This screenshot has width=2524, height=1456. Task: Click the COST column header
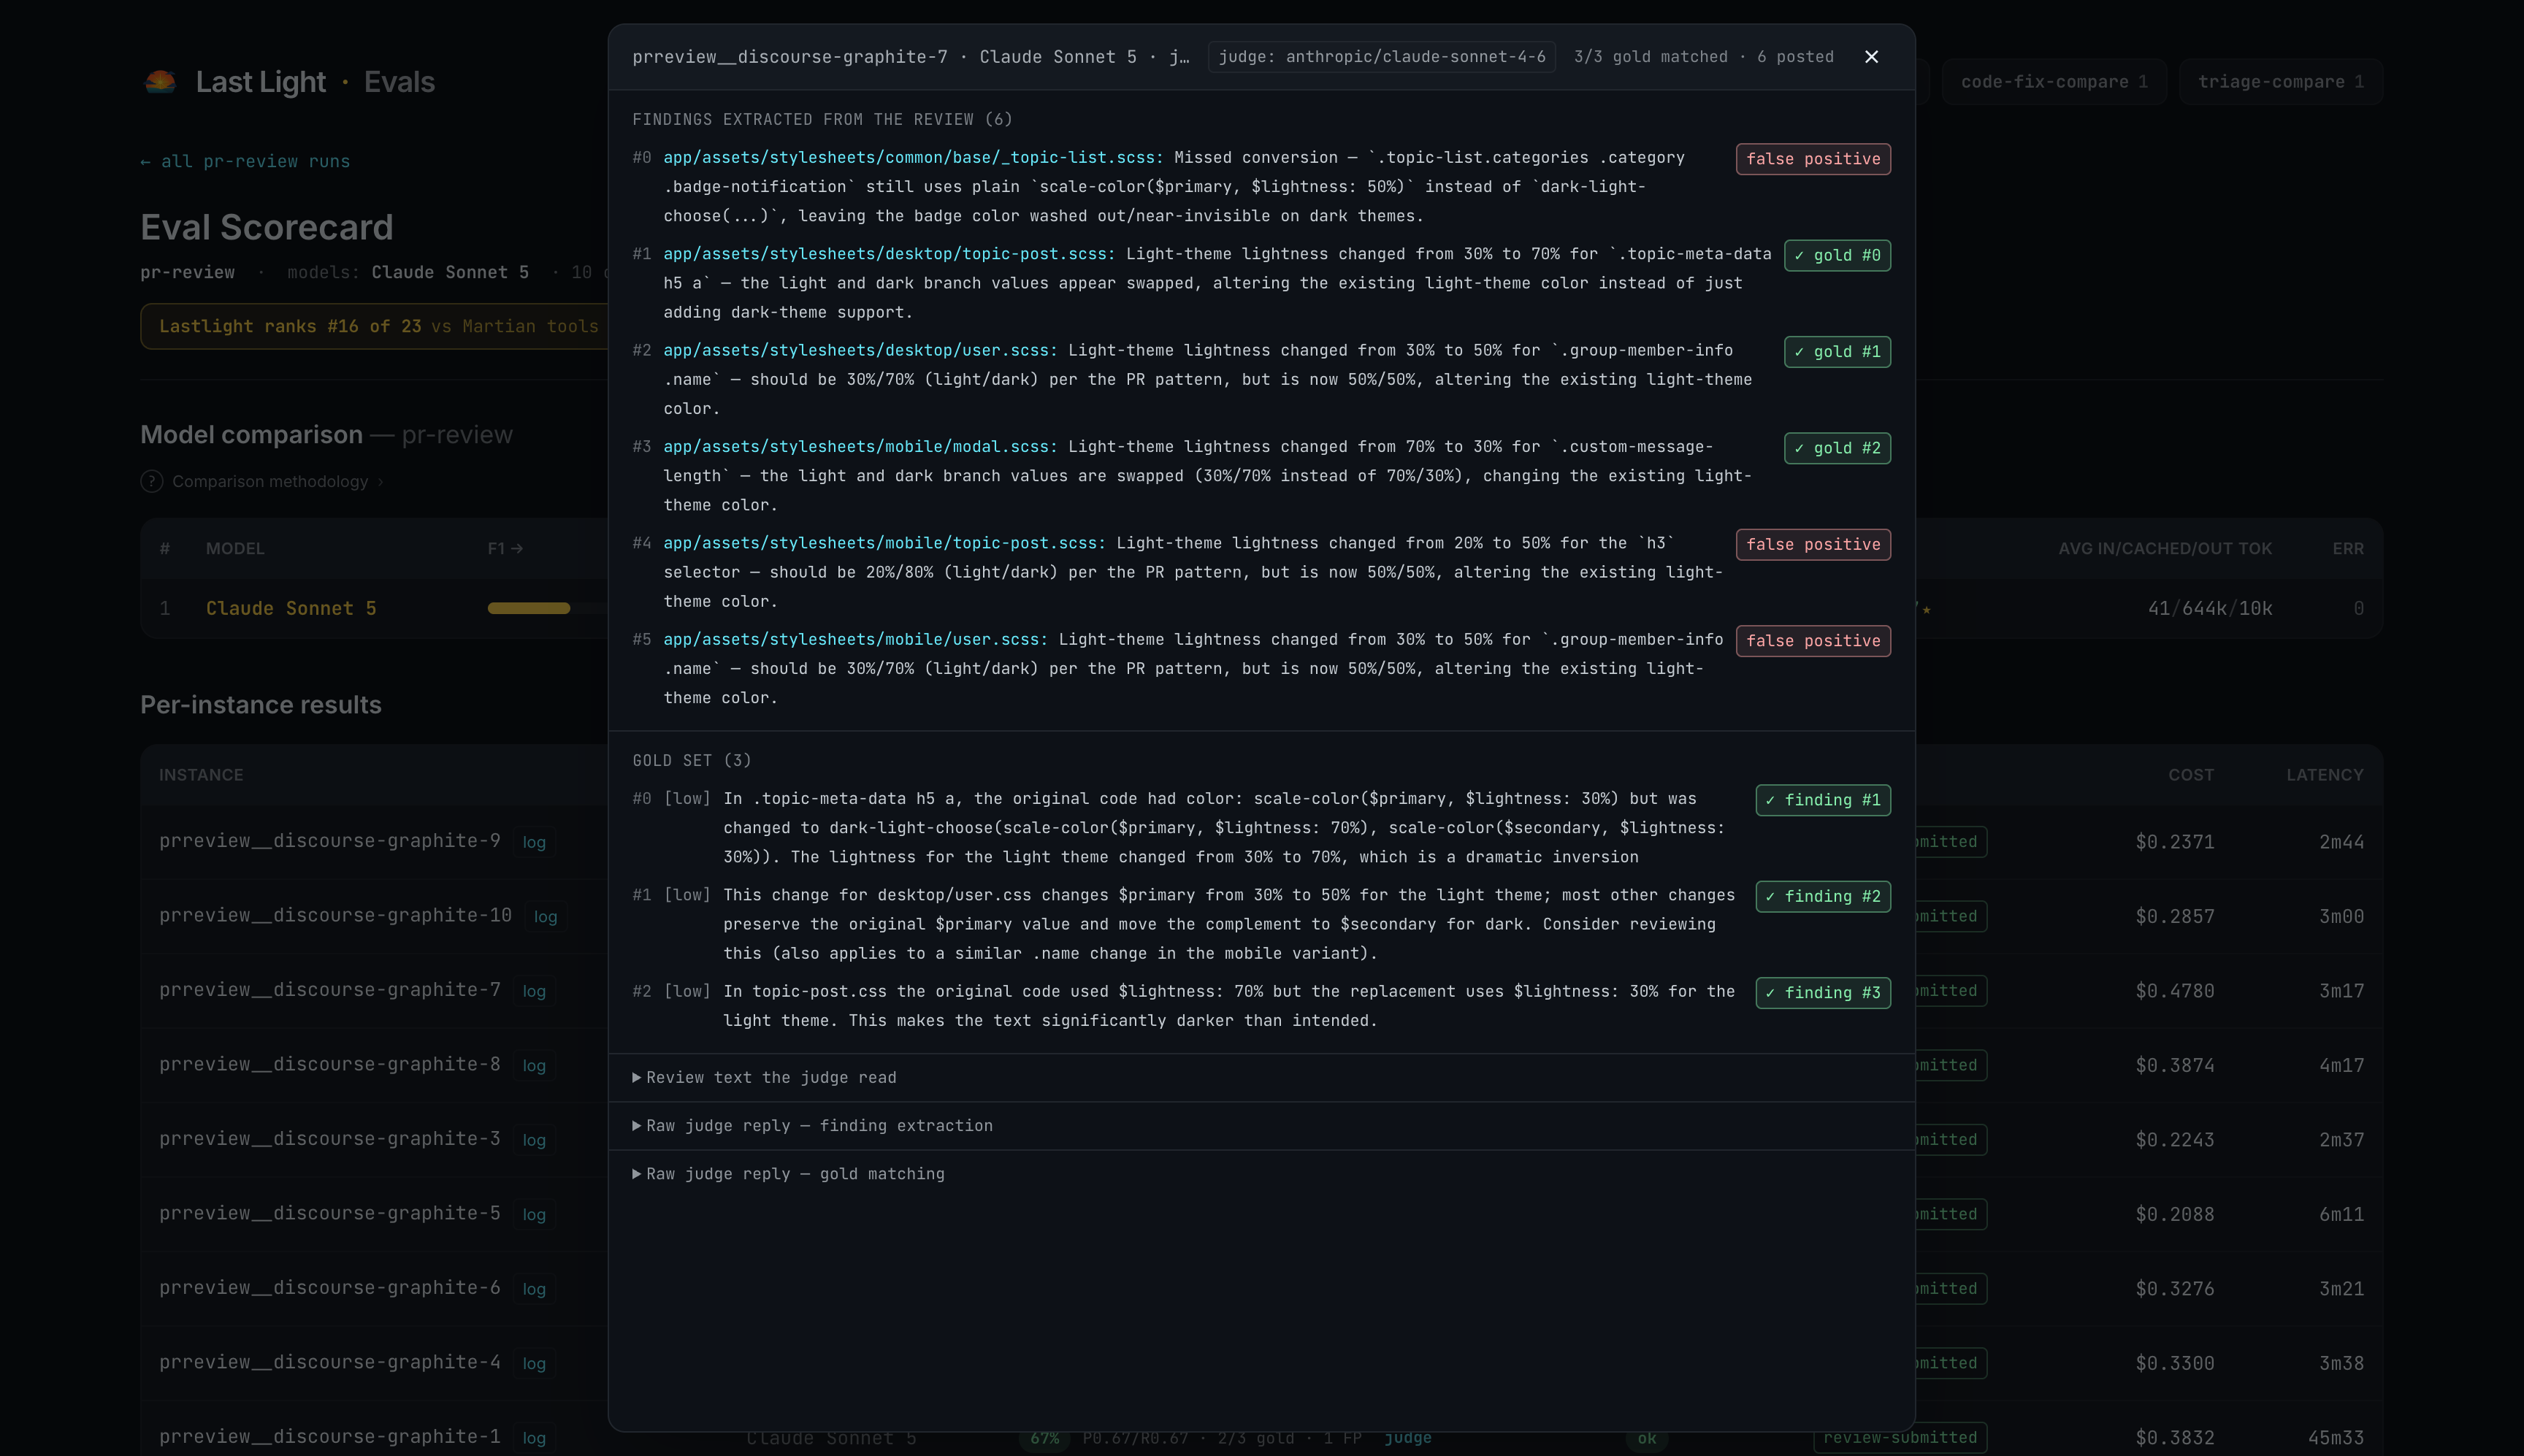coord(2191,775)
